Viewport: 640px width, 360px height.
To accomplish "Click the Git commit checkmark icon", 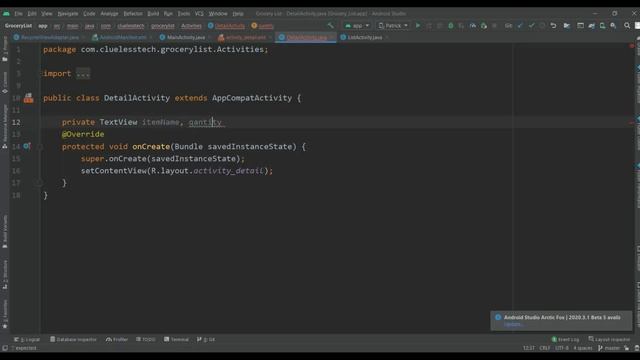I will (x=531, y=25).
